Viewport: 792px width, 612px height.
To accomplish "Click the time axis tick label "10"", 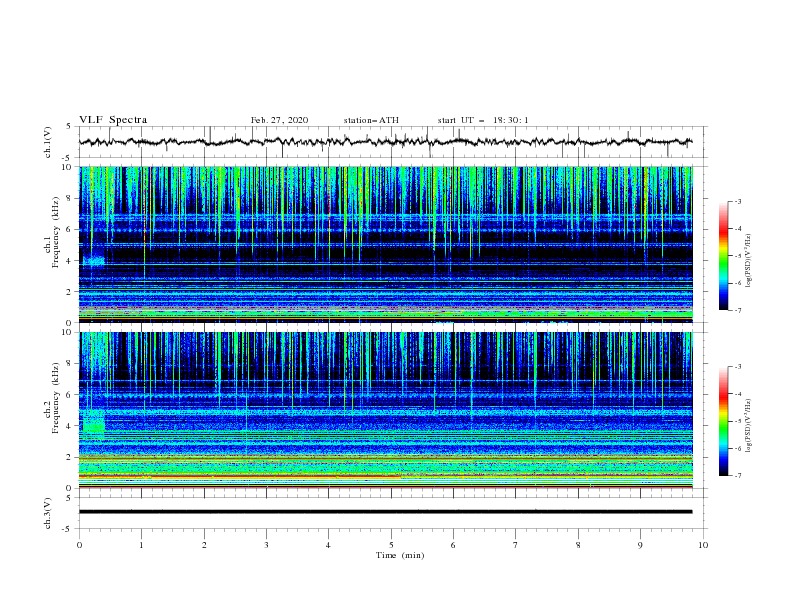I will tap(703, 545).
